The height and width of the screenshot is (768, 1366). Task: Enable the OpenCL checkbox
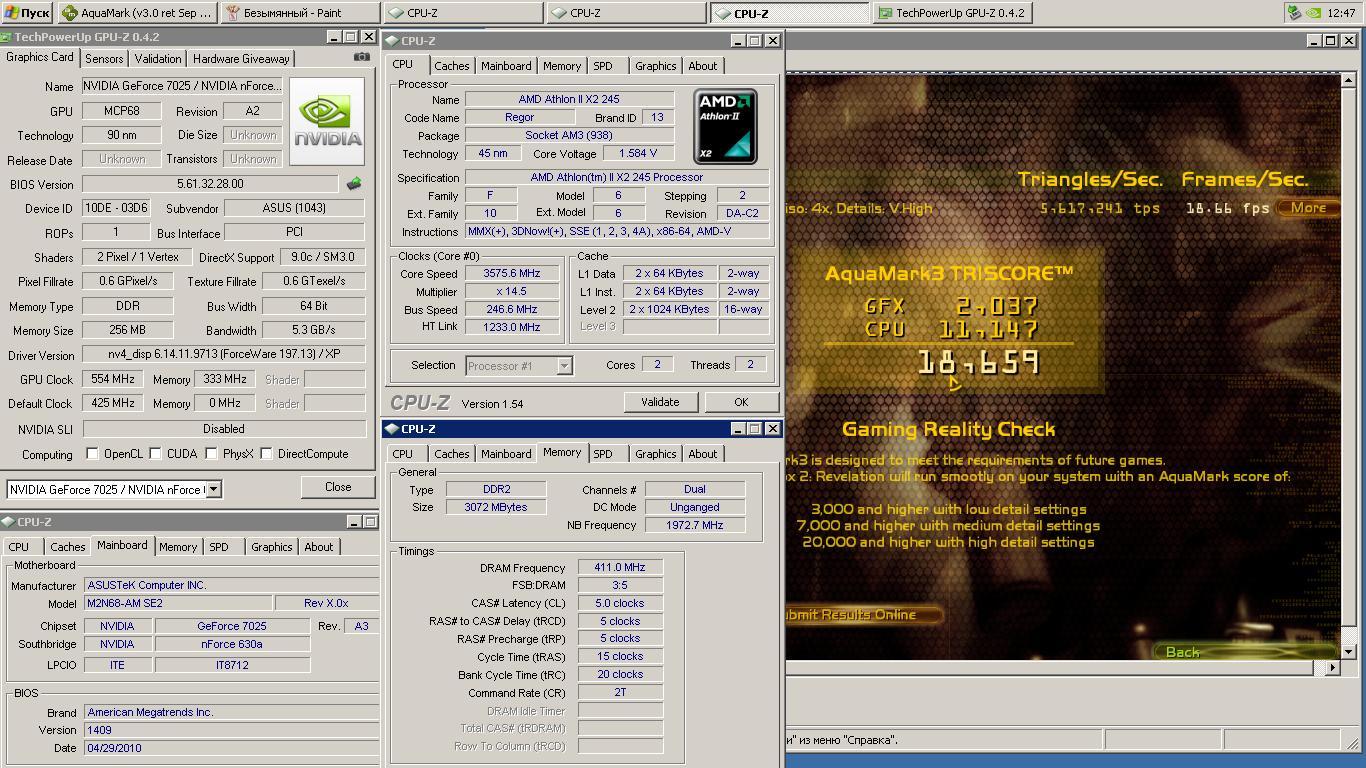[x=93, y=454]
